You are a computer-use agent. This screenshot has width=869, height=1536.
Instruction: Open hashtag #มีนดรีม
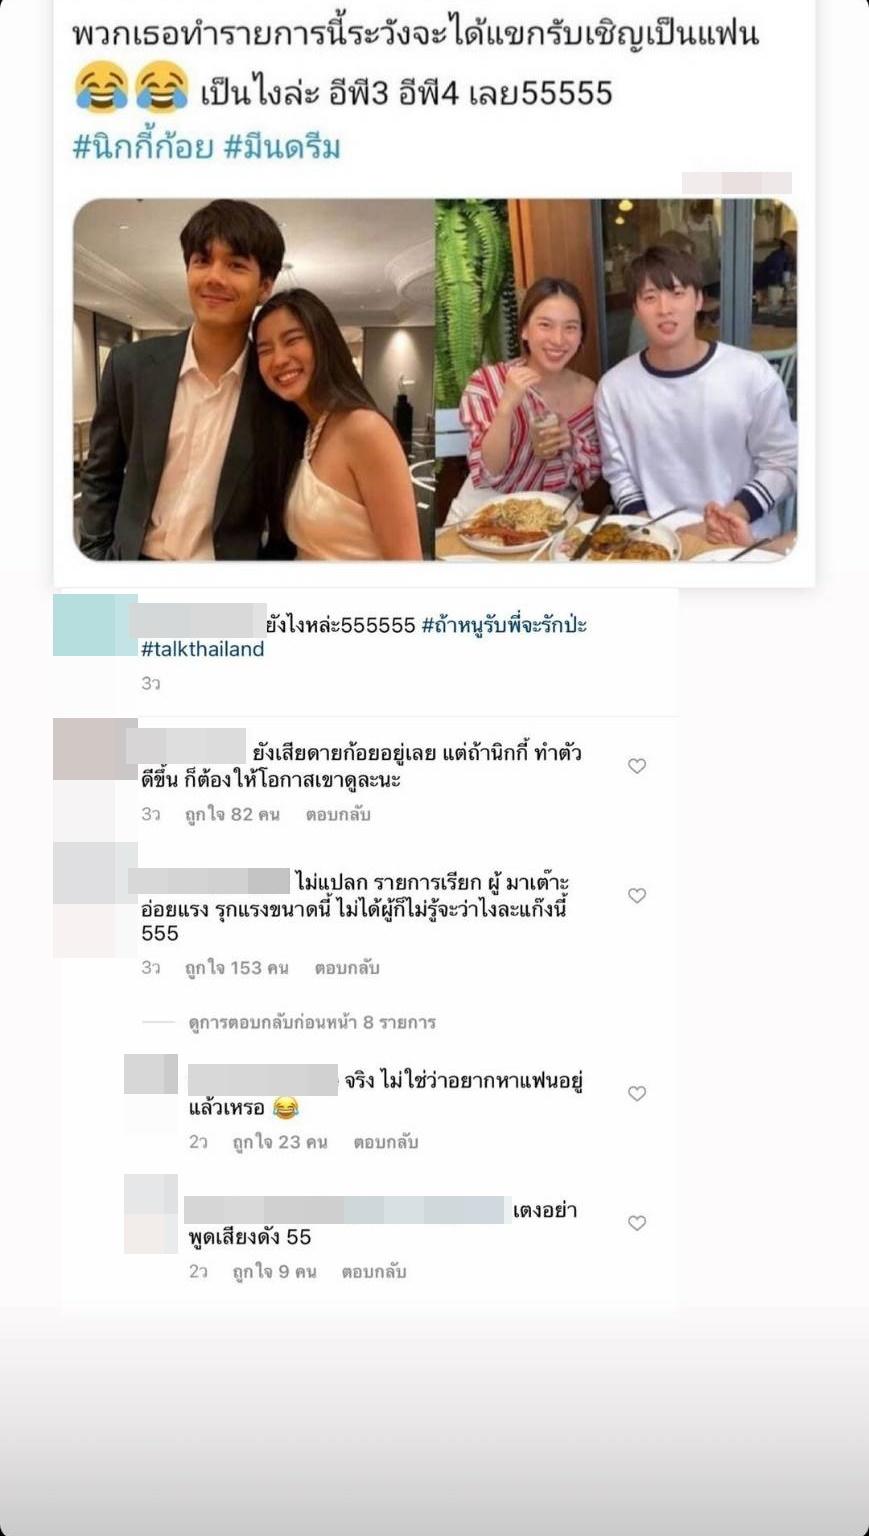(282, 147)
